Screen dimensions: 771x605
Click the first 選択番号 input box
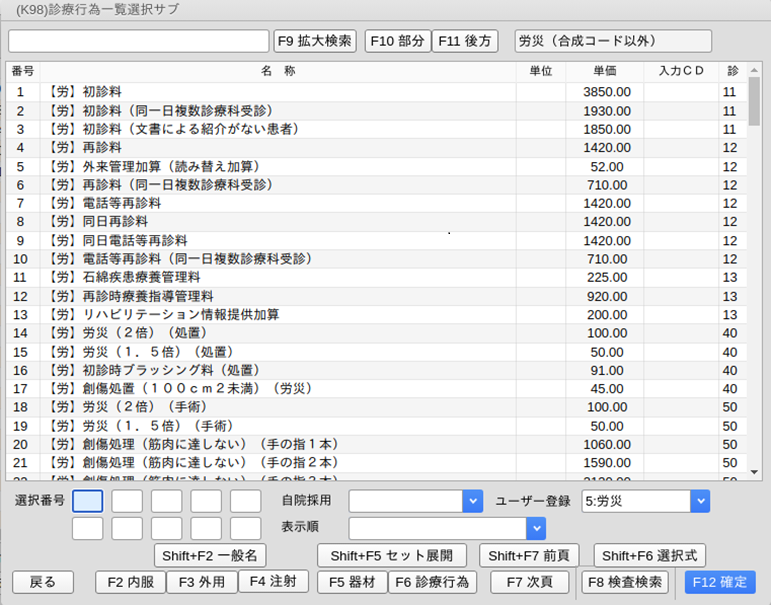pos(88,501)
